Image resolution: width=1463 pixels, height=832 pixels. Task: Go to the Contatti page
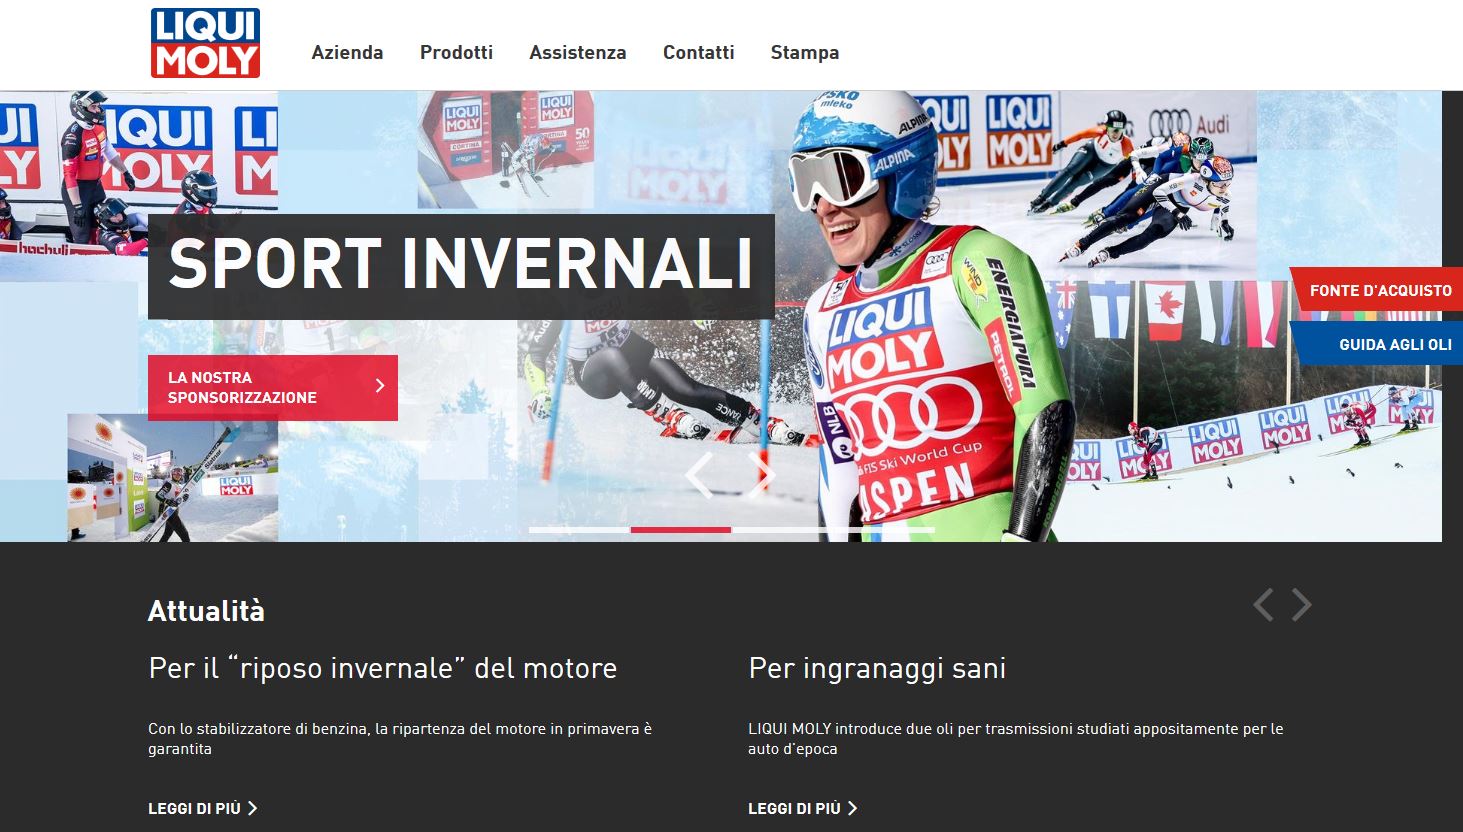click(698, 53)
